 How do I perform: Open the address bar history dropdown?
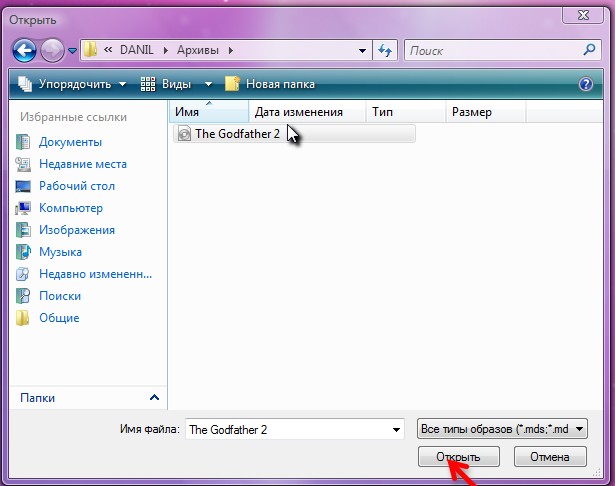pos(362,51)
